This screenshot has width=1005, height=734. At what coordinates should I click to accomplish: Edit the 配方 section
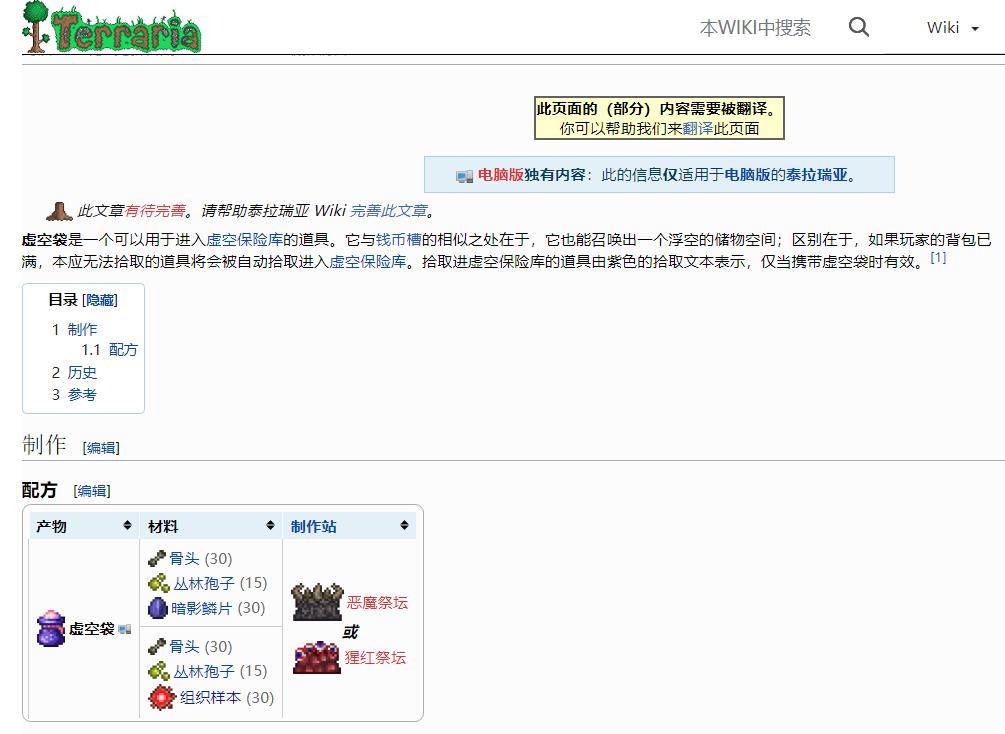(92, 491)
